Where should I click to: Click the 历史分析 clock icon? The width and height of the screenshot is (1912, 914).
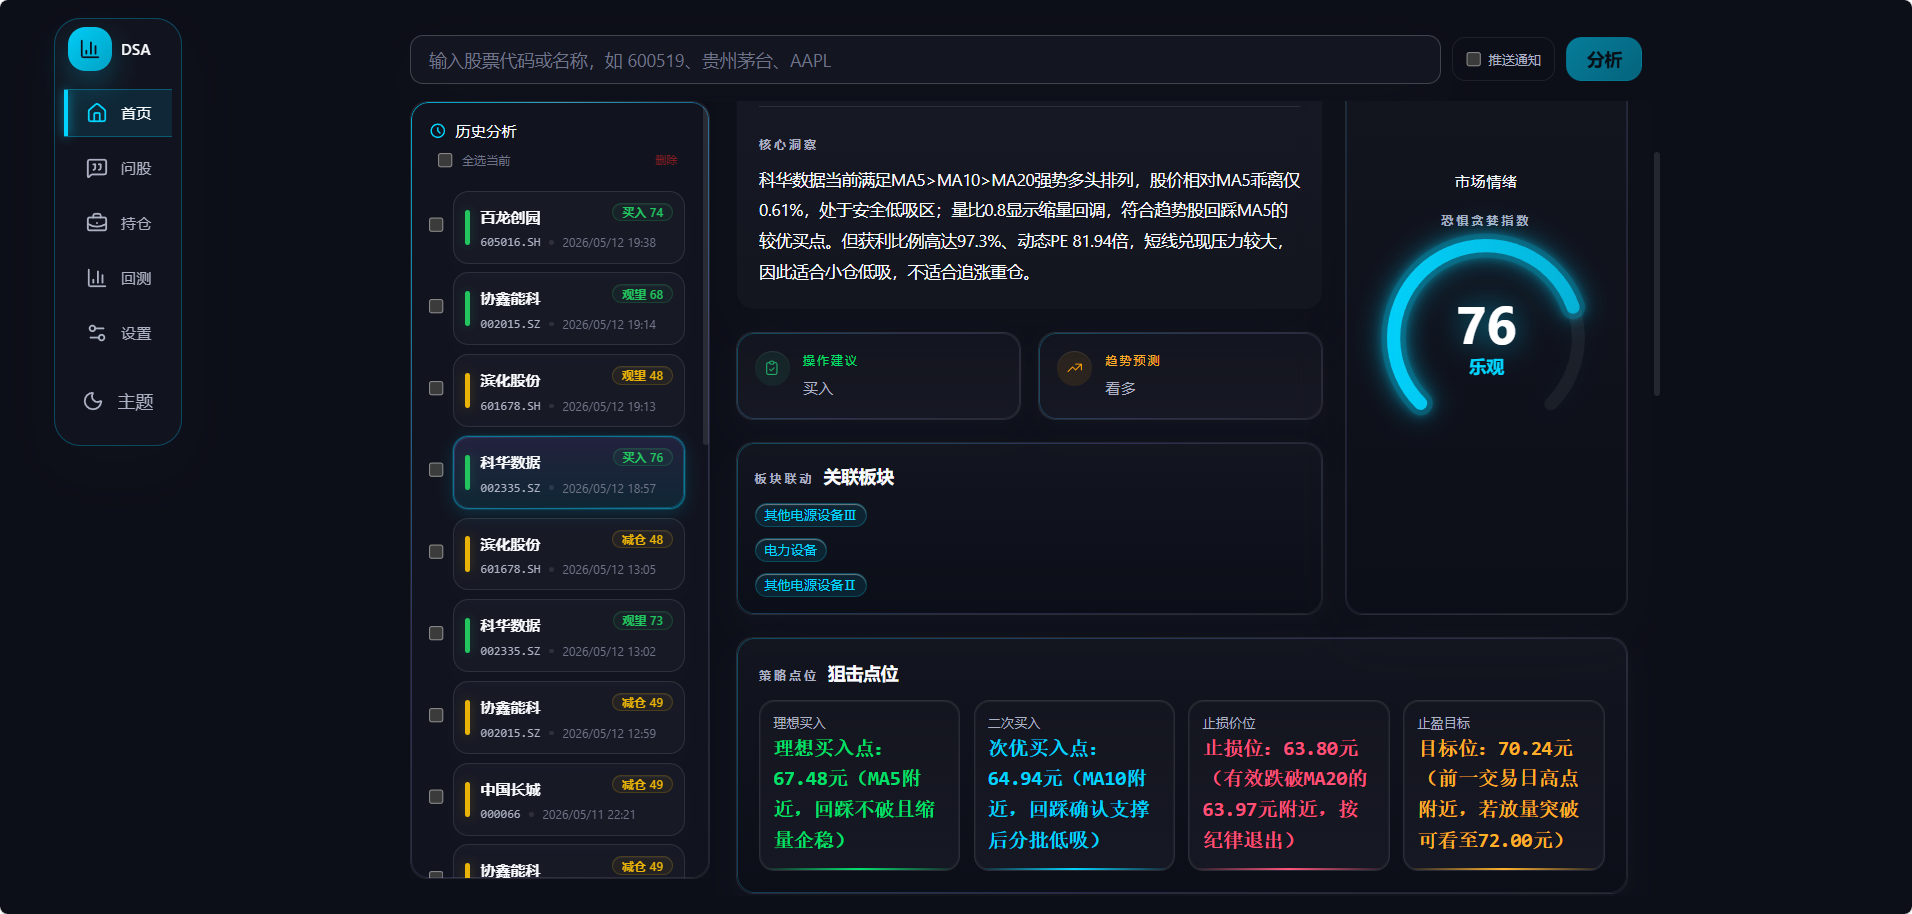pyautogui.click(x=438, y=131)
